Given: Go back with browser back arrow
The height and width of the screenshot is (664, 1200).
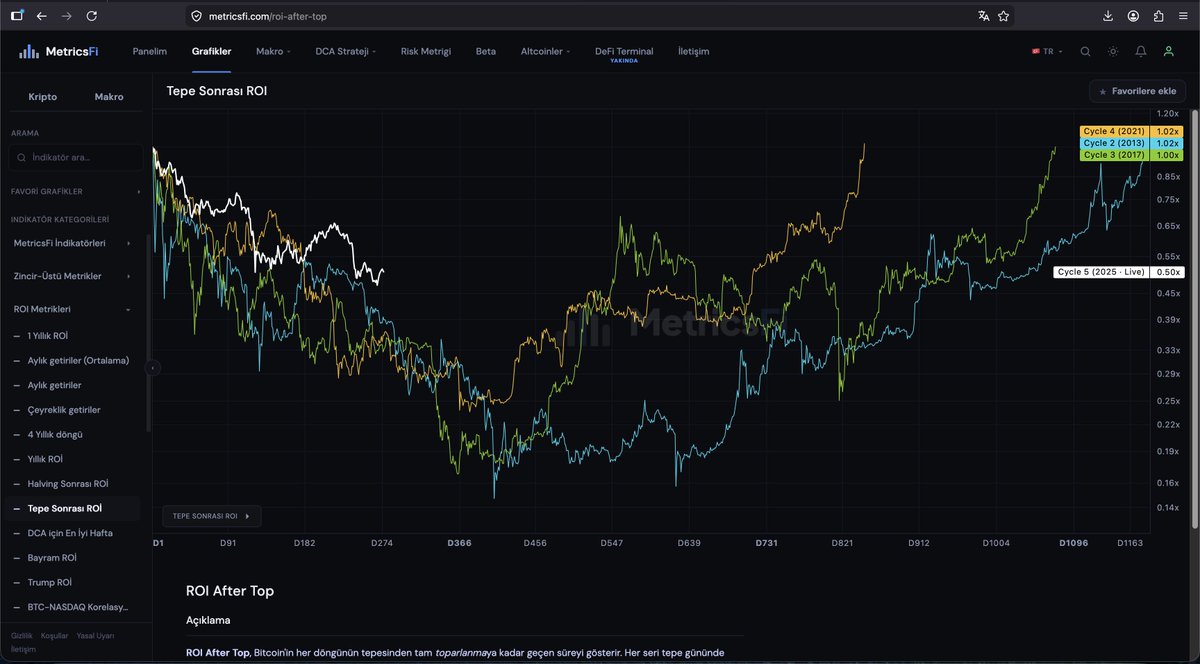Looking at the screenshot, I should [41, 16].
